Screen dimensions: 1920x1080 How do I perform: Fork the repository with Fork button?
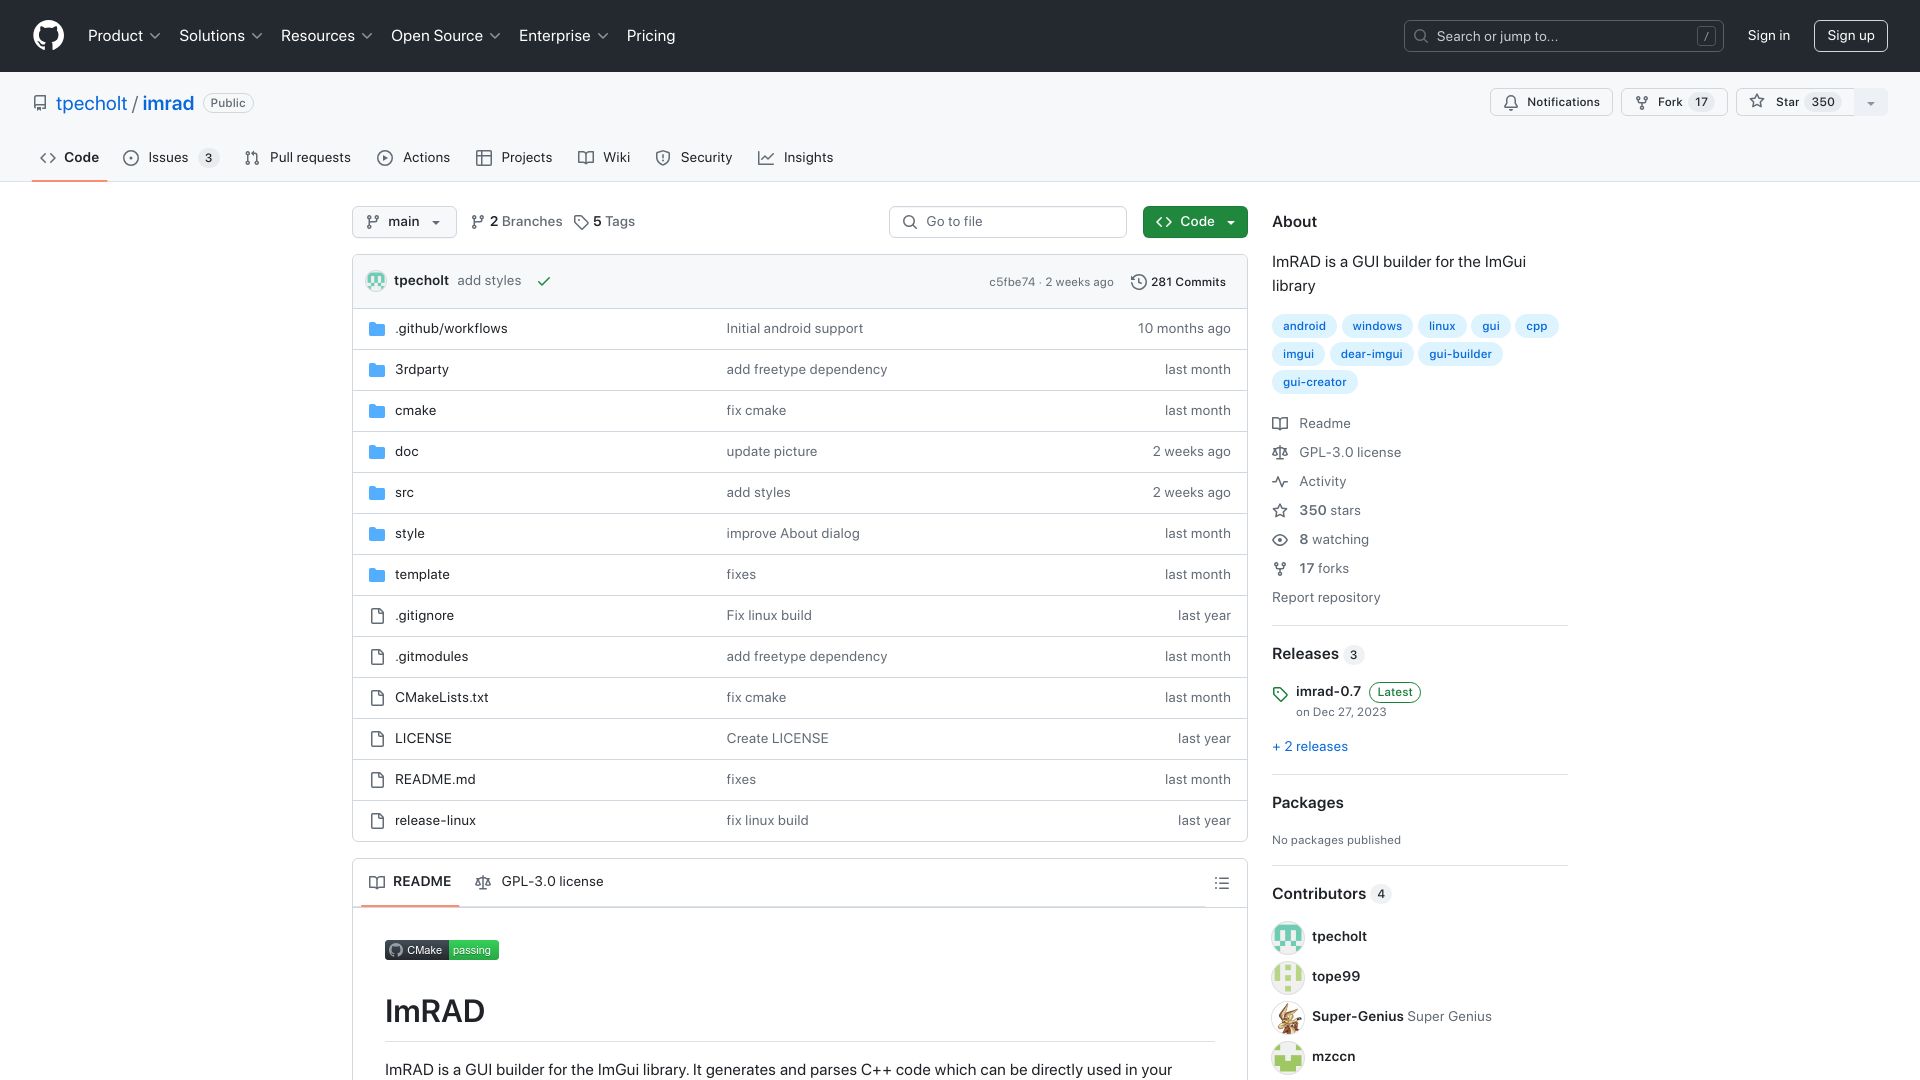[1674, 102]
